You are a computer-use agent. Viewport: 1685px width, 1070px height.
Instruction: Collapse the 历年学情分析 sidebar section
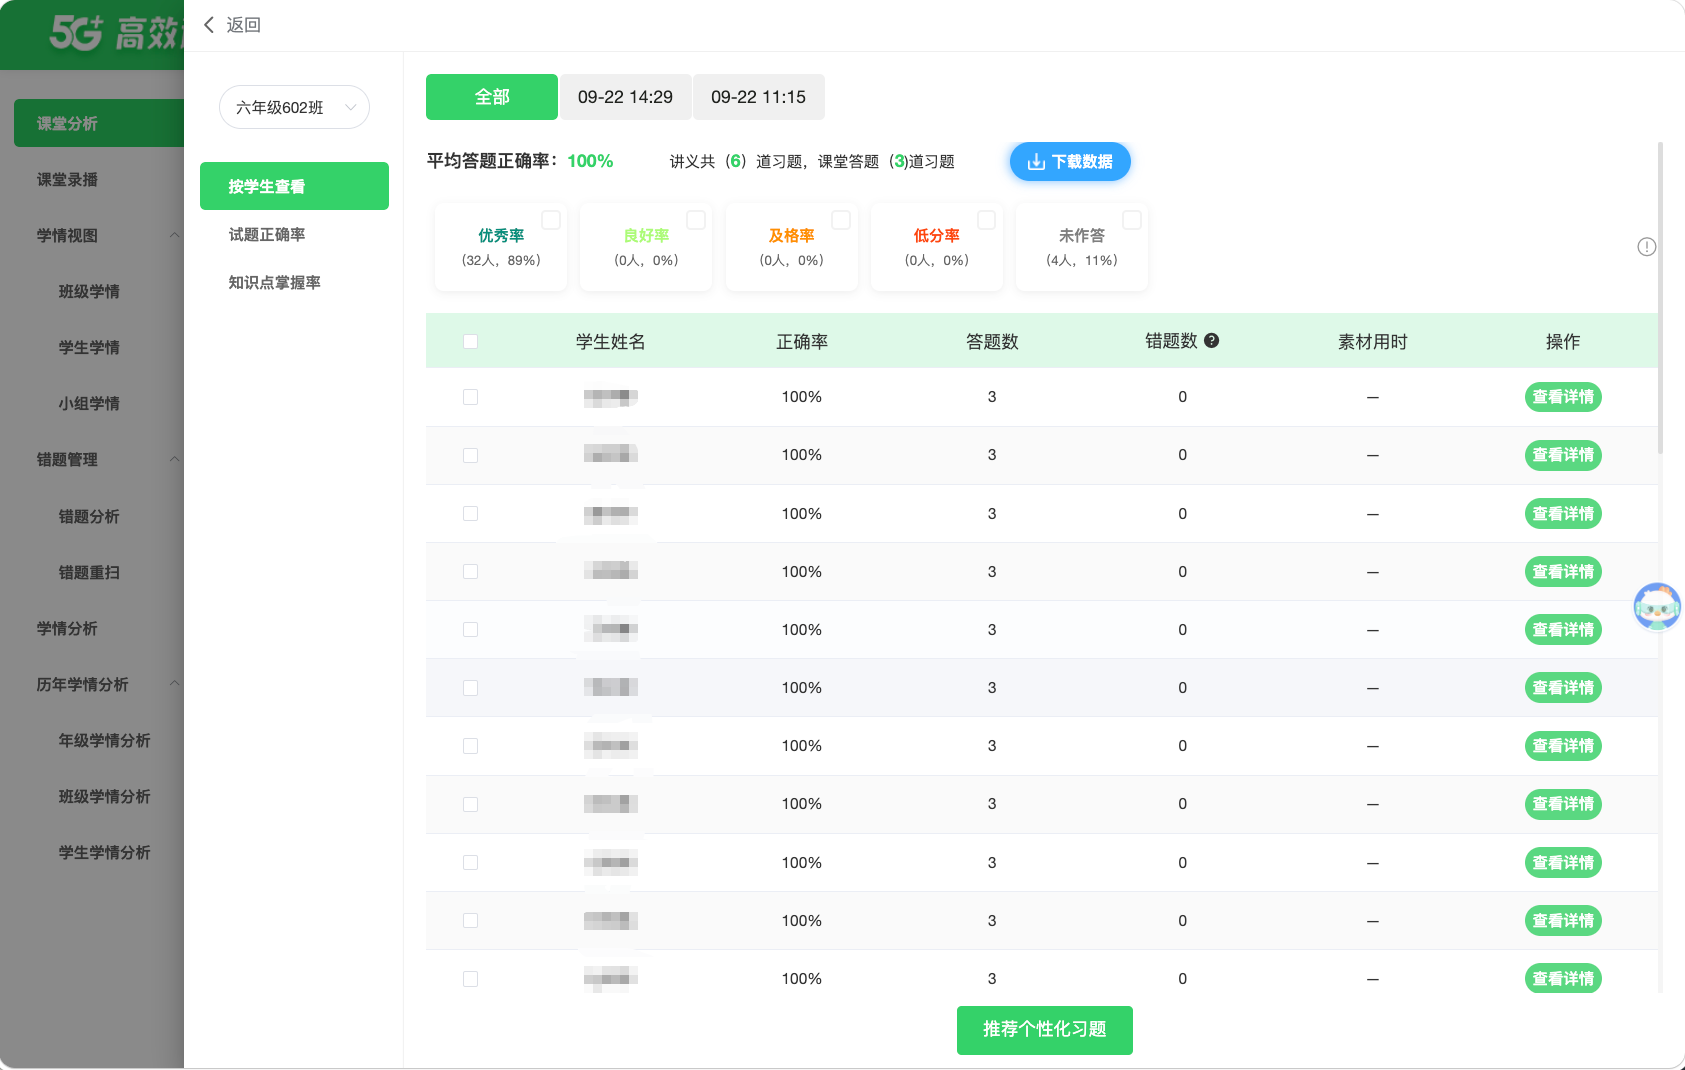[174, 684]
